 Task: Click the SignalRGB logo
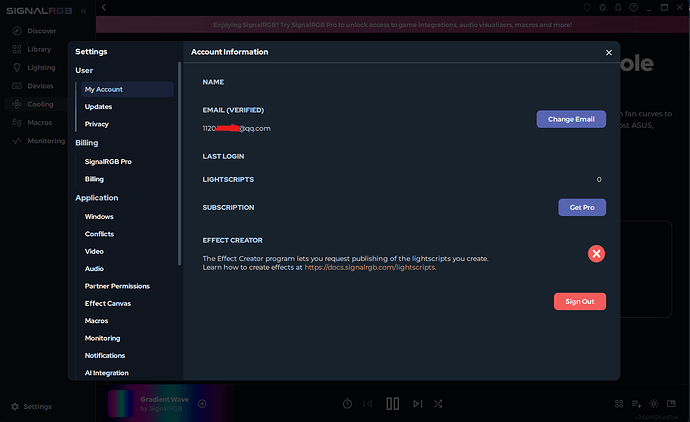[39, 11]
